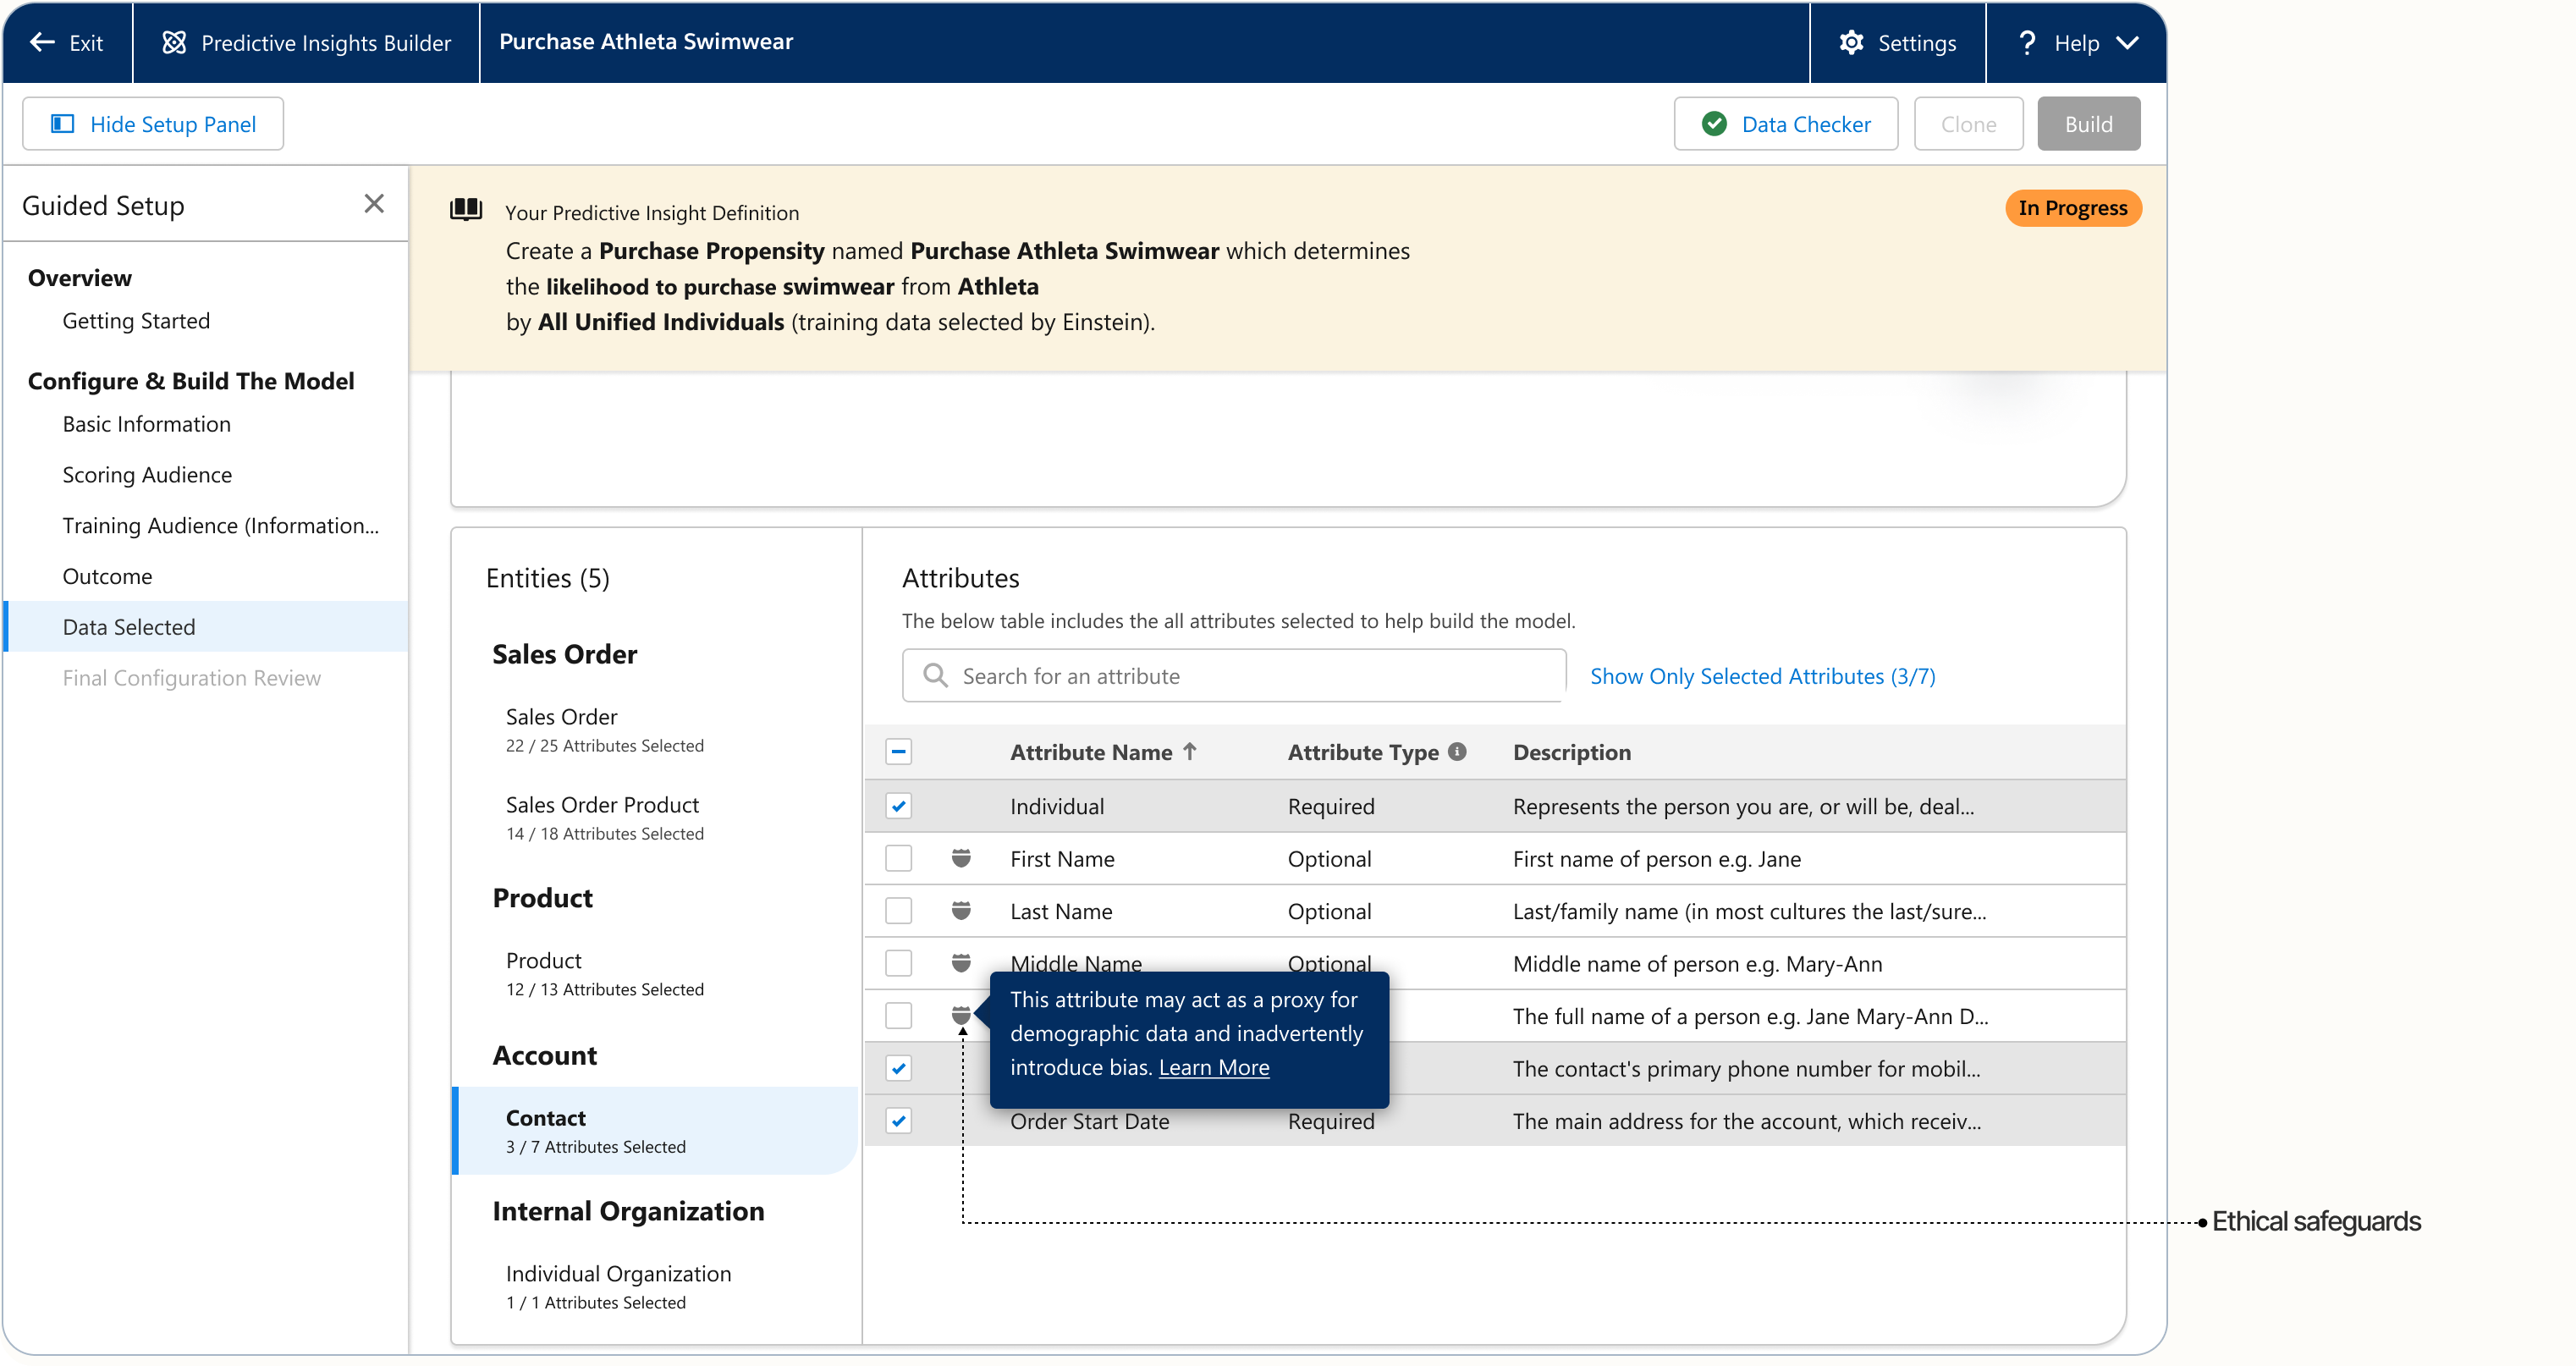Click the Help question mark icon
Image resolution: width=2576 pixels, height=1366 pixels.
point(2026,42)
